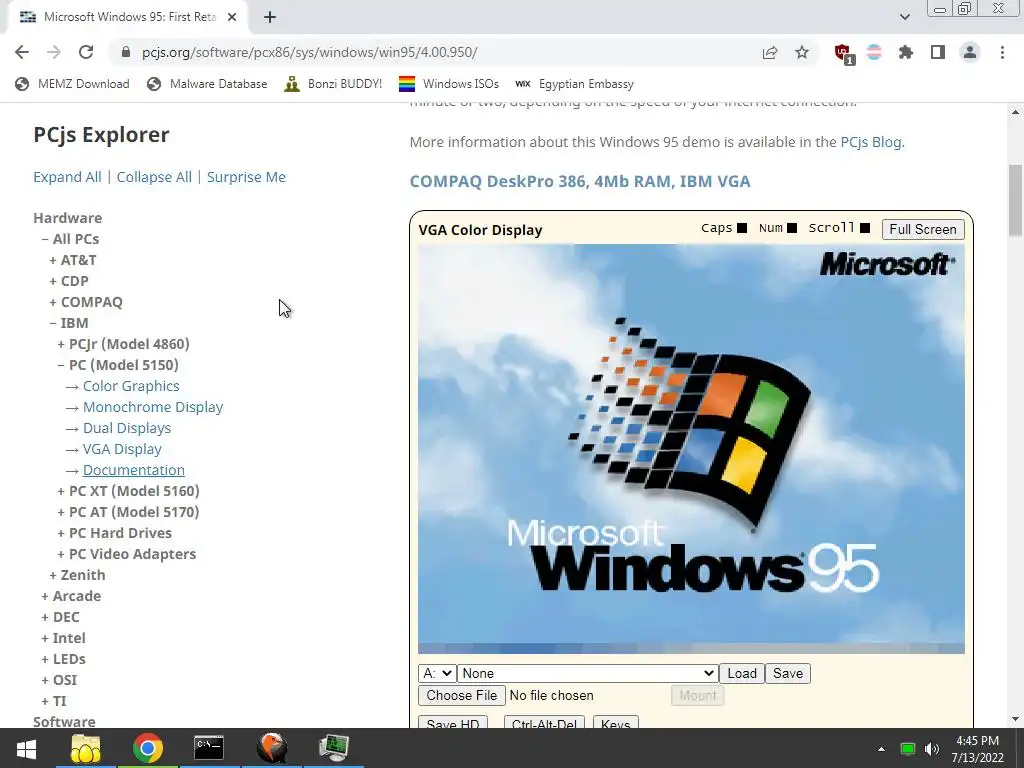Expand the AT&T tree node
The width and height of the screenshot is (1024, 768).
[x=73, y=260]
